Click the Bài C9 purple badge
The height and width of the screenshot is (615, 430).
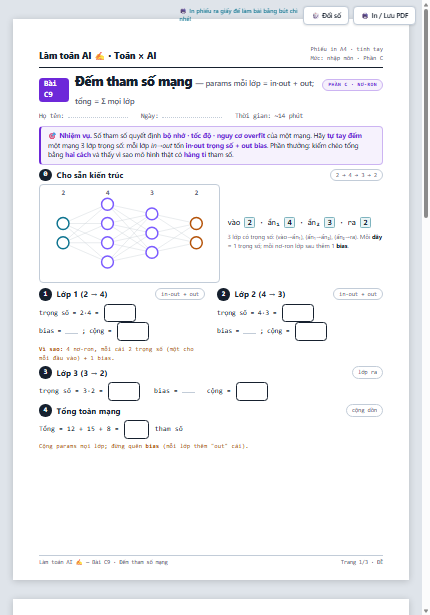pos(54,89)
